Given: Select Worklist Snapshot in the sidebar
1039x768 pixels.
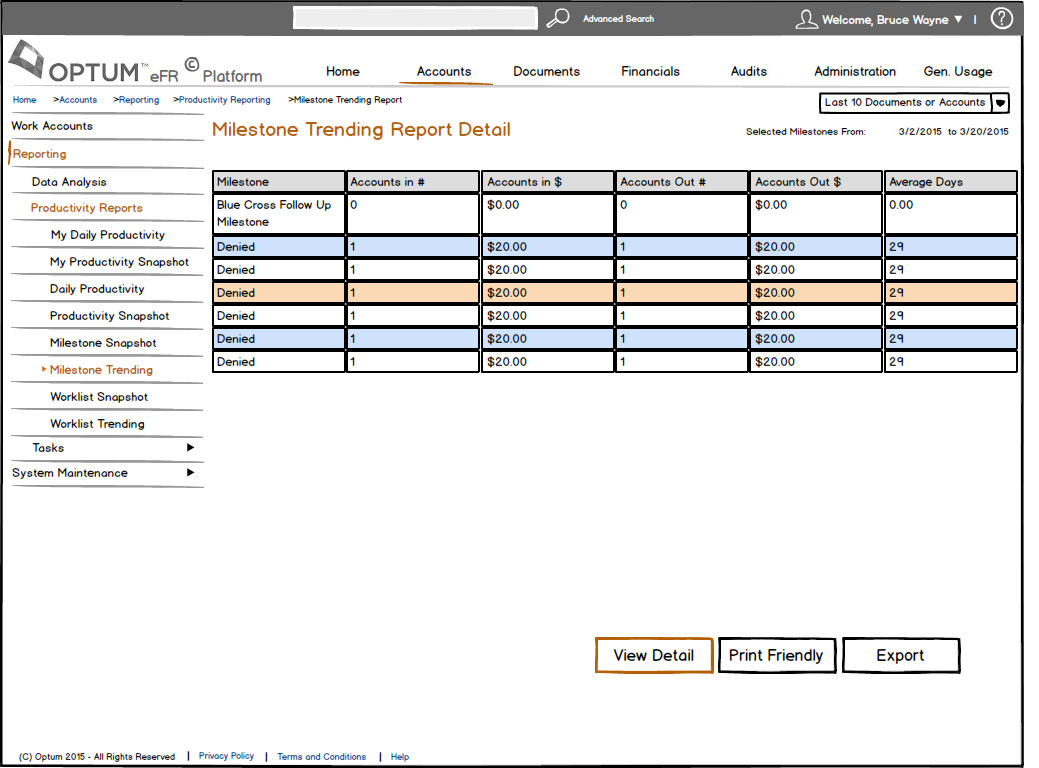Looking at the screenshot, I should (99, 397).
